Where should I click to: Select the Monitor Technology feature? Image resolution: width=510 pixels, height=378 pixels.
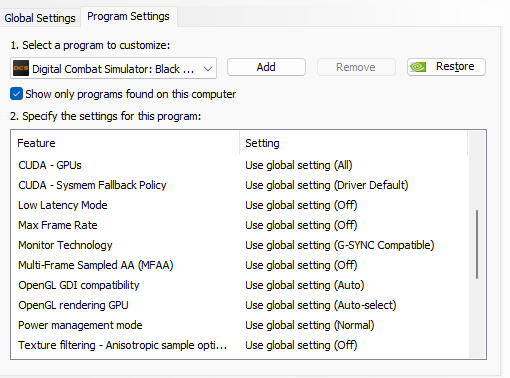(65, 245)
